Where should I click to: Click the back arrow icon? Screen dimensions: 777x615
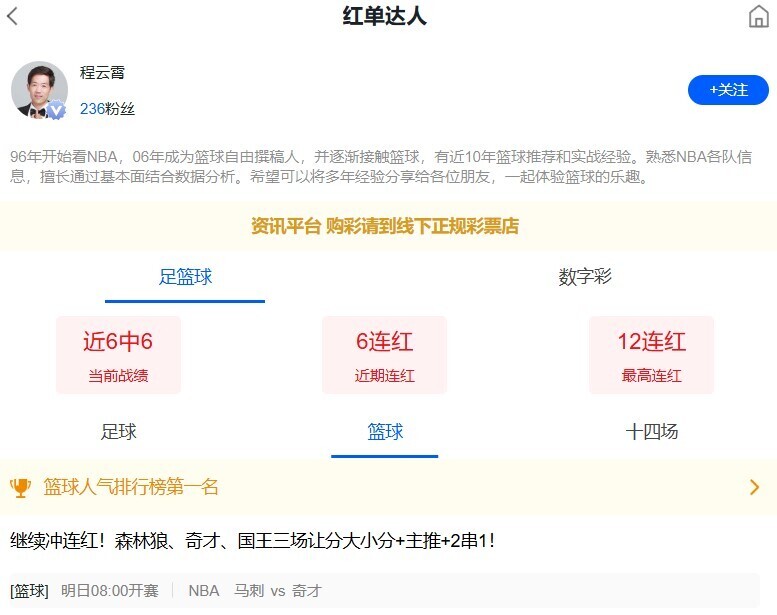(13, 16)
